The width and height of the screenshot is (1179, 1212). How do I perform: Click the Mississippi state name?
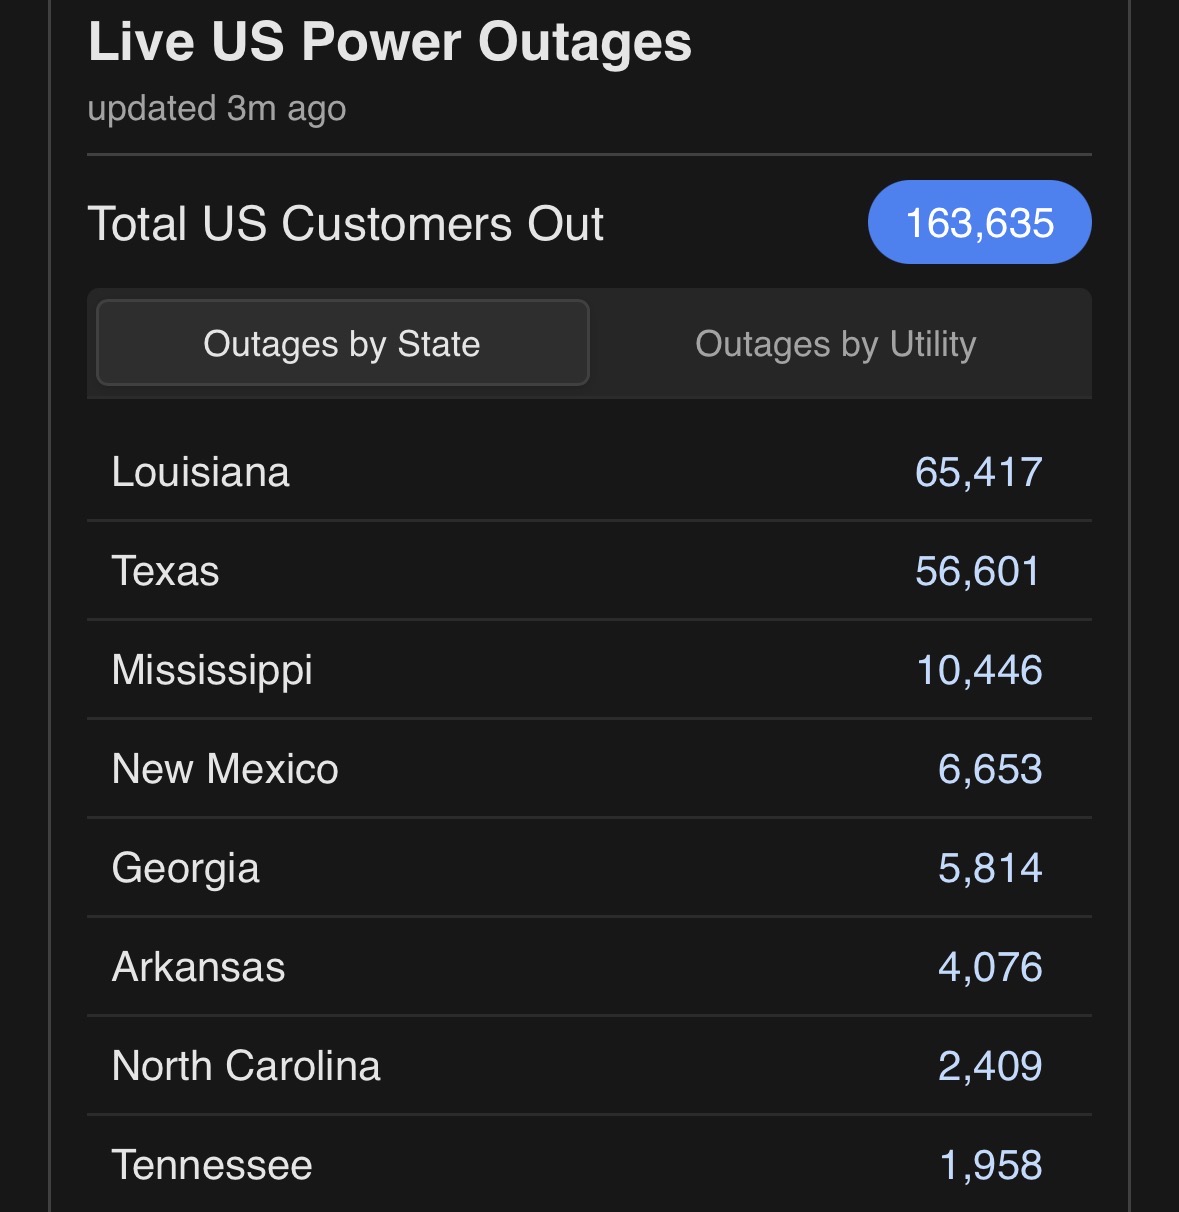212,670
